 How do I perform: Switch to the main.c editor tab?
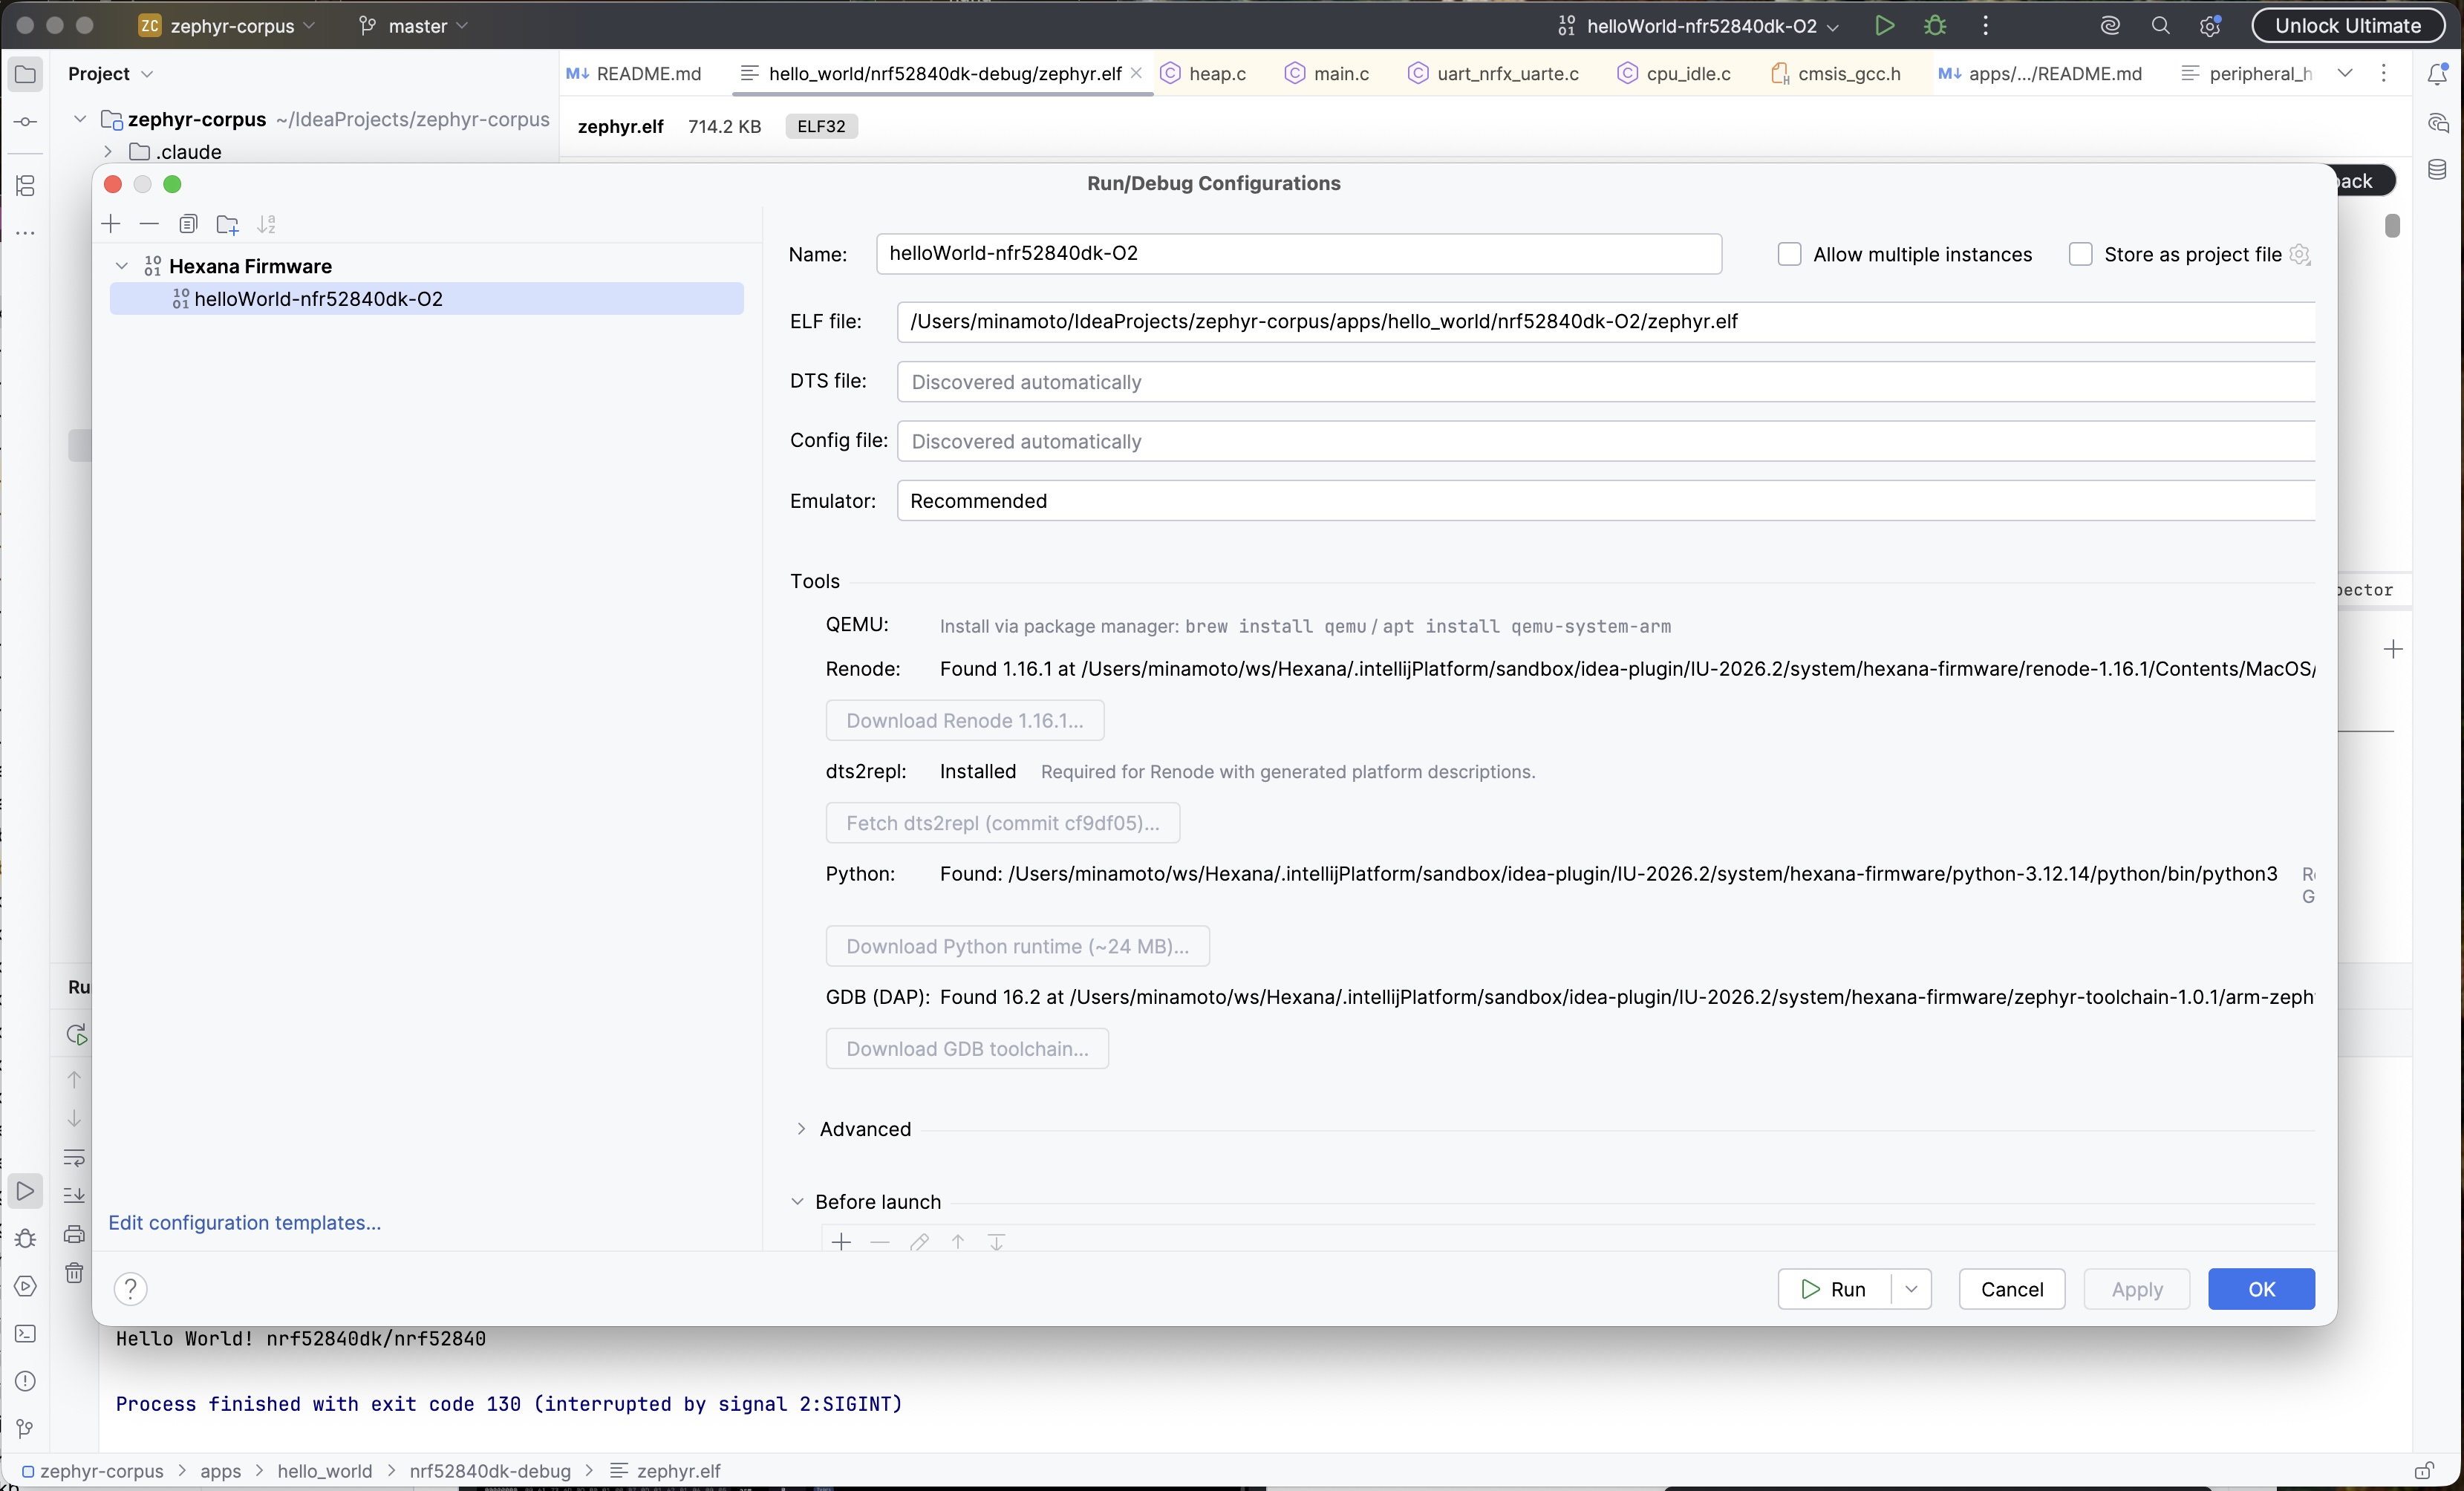[1327, 74]
